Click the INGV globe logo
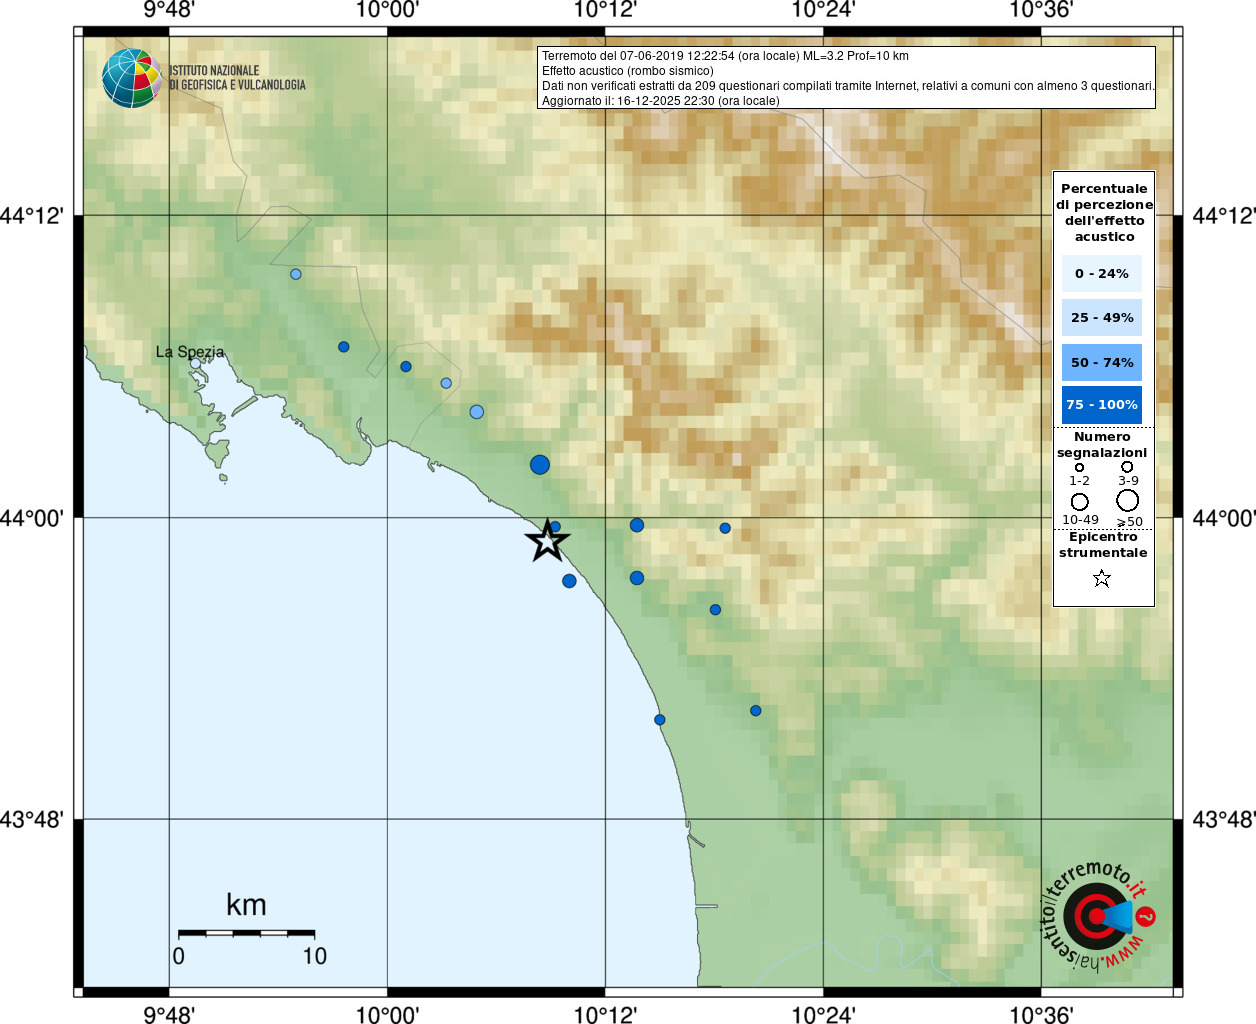 [131, 78]
